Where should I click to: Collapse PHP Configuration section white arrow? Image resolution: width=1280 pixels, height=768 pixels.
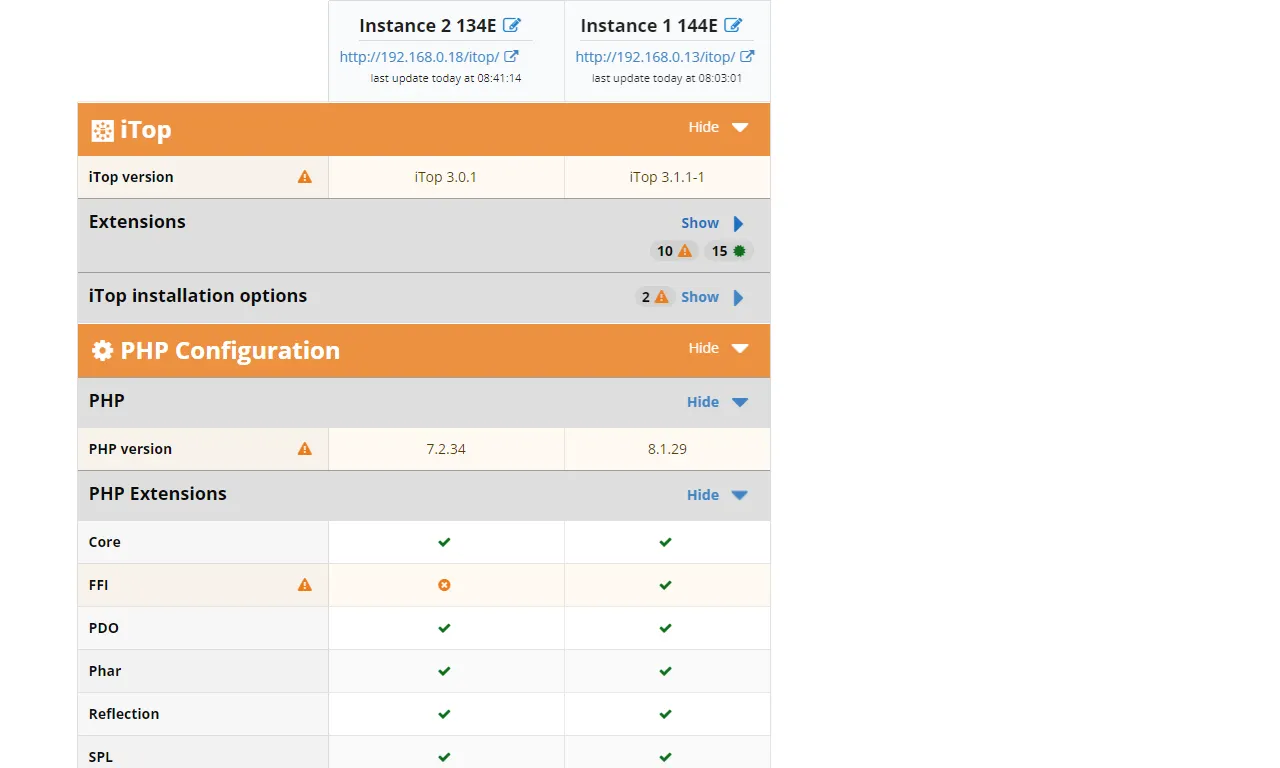[740, 349]
